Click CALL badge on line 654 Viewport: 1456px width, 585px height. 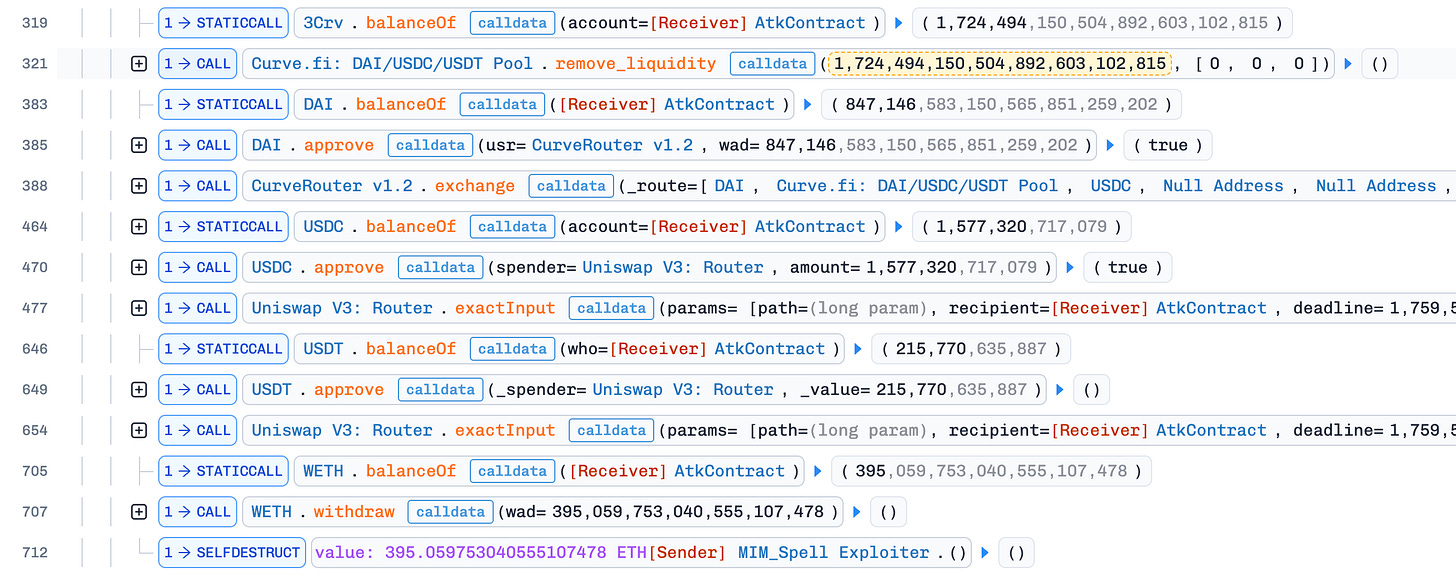[197, 430]
